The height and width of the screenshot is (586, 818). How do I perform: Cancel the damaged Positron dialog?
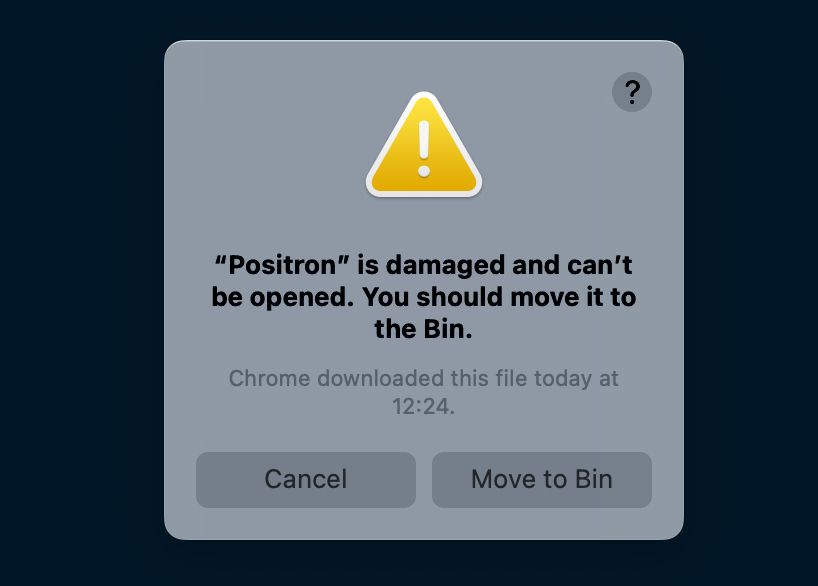pyautogui.click(x=306, y=480)
